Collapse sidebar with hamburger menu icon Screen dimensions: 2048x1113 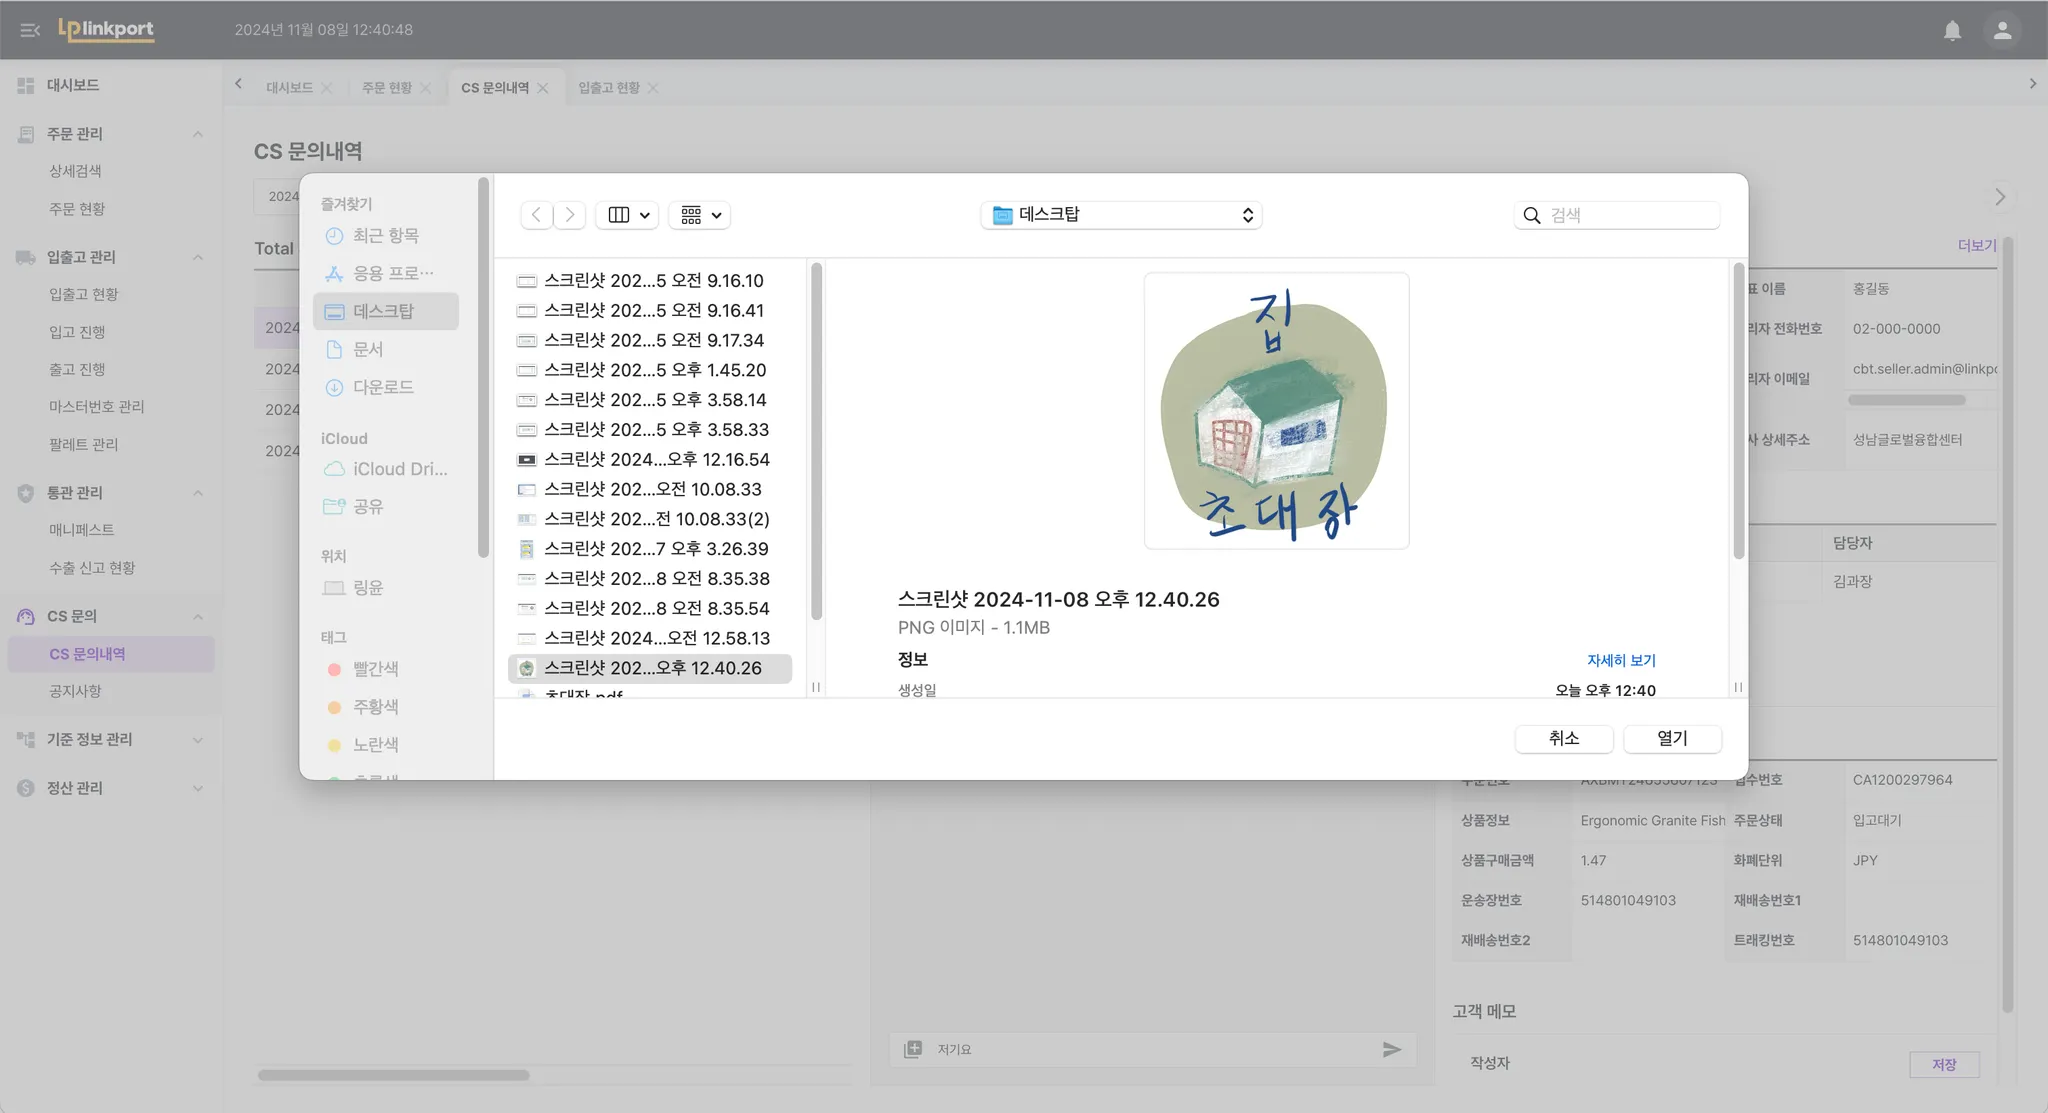pyautogui.click(x=30, y=30)
